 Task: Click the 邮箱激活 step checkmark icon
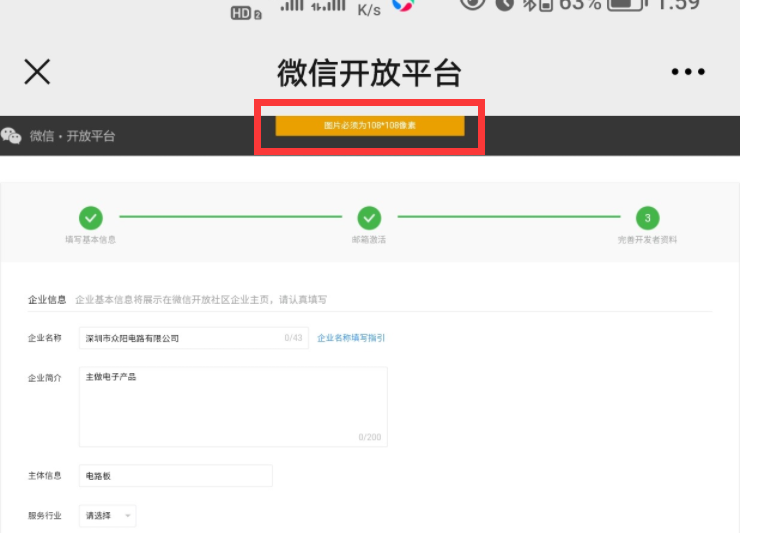pyautogui.click(x=369, y=218)
